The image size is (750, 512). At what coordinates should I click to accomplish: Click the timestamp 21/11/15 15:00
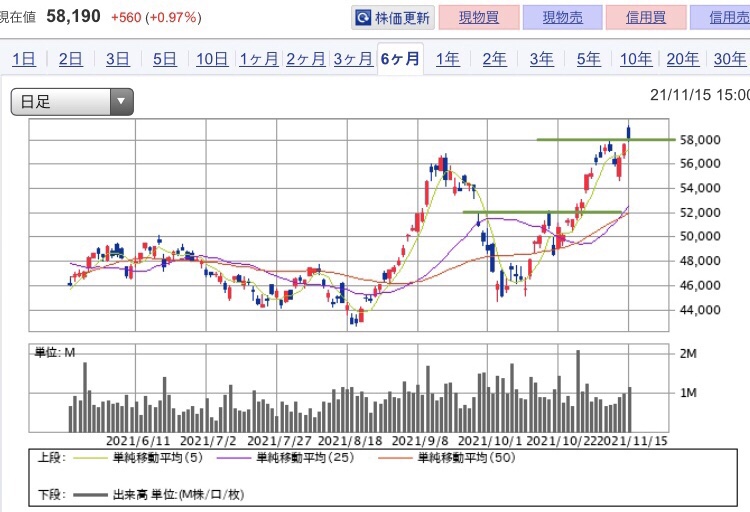coord(700,95)
